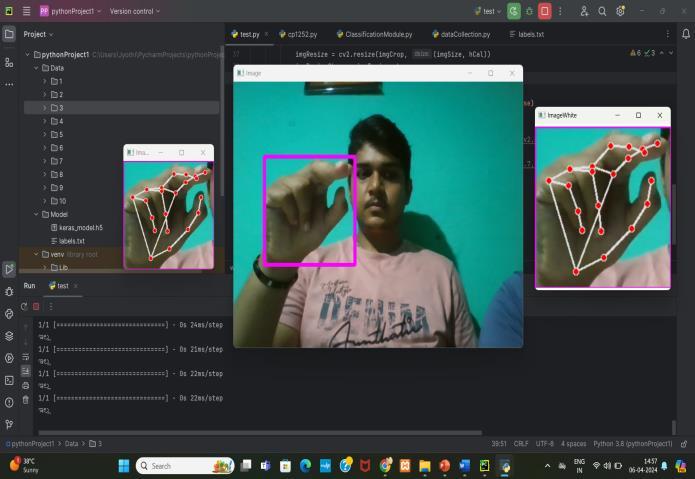The image size is (695, 479).
Task: Click Data breadcrumb in status bar
Action: [x=71, y=444]
